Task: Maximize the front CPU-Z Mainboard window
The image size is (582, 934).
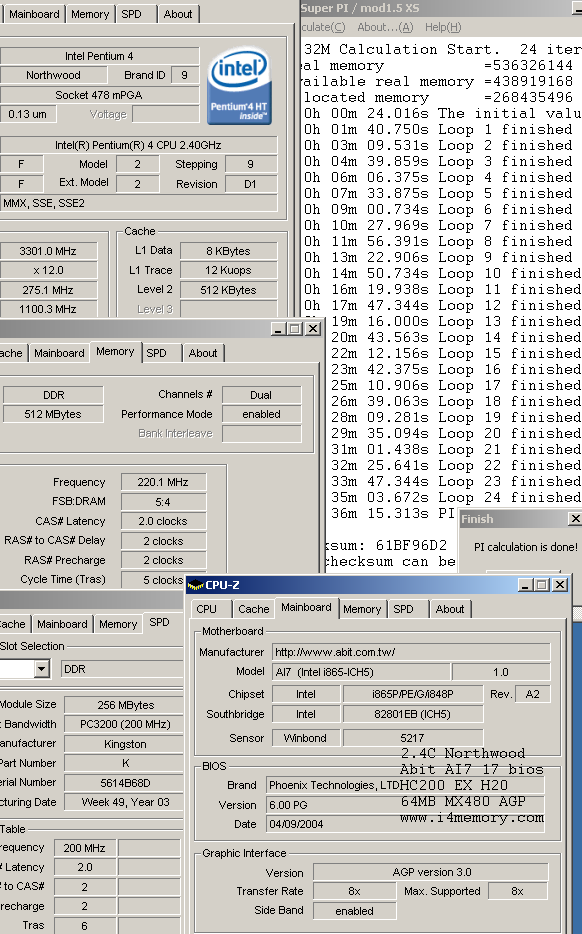Action: pos(541,585)
